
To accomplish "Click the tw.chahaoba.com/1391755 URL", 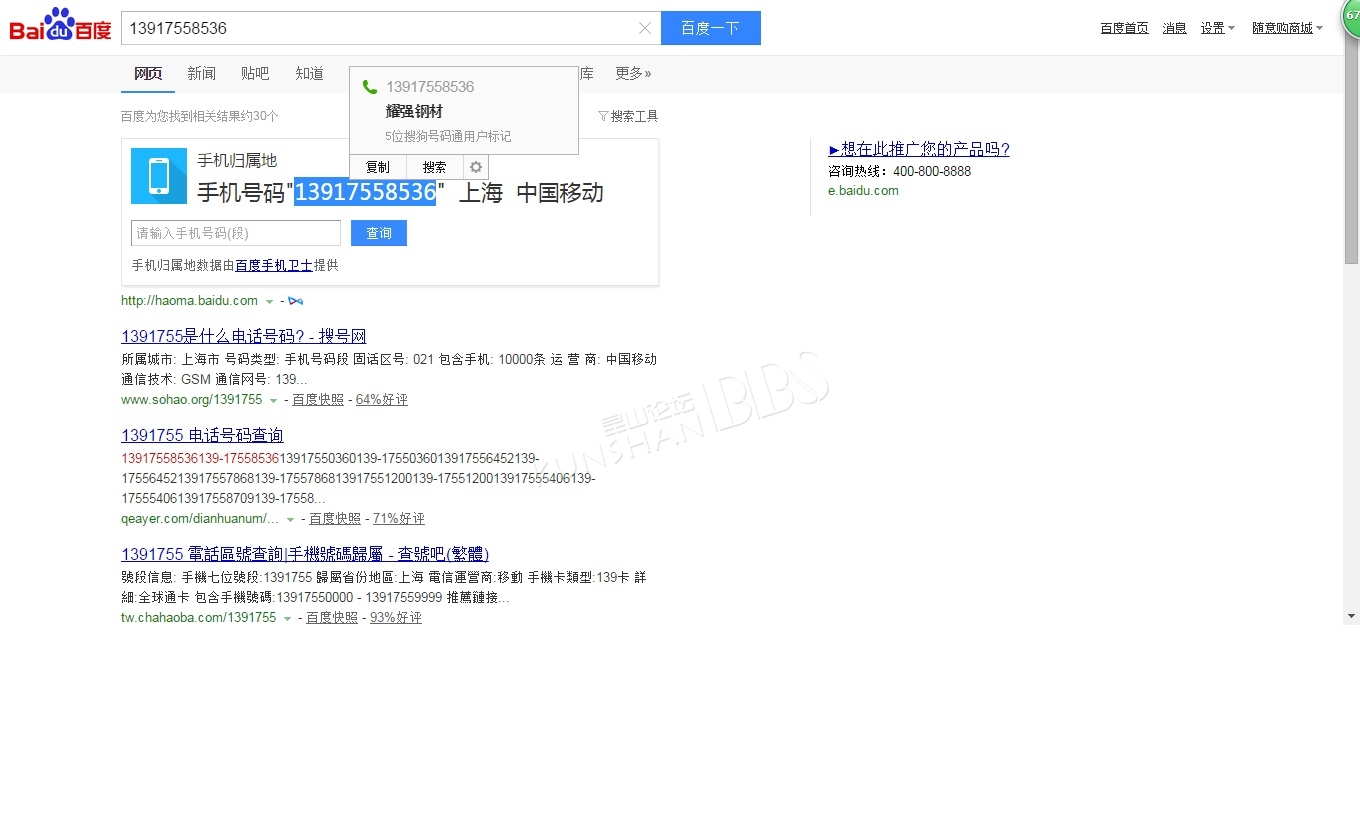I will (x=198, y=618).
